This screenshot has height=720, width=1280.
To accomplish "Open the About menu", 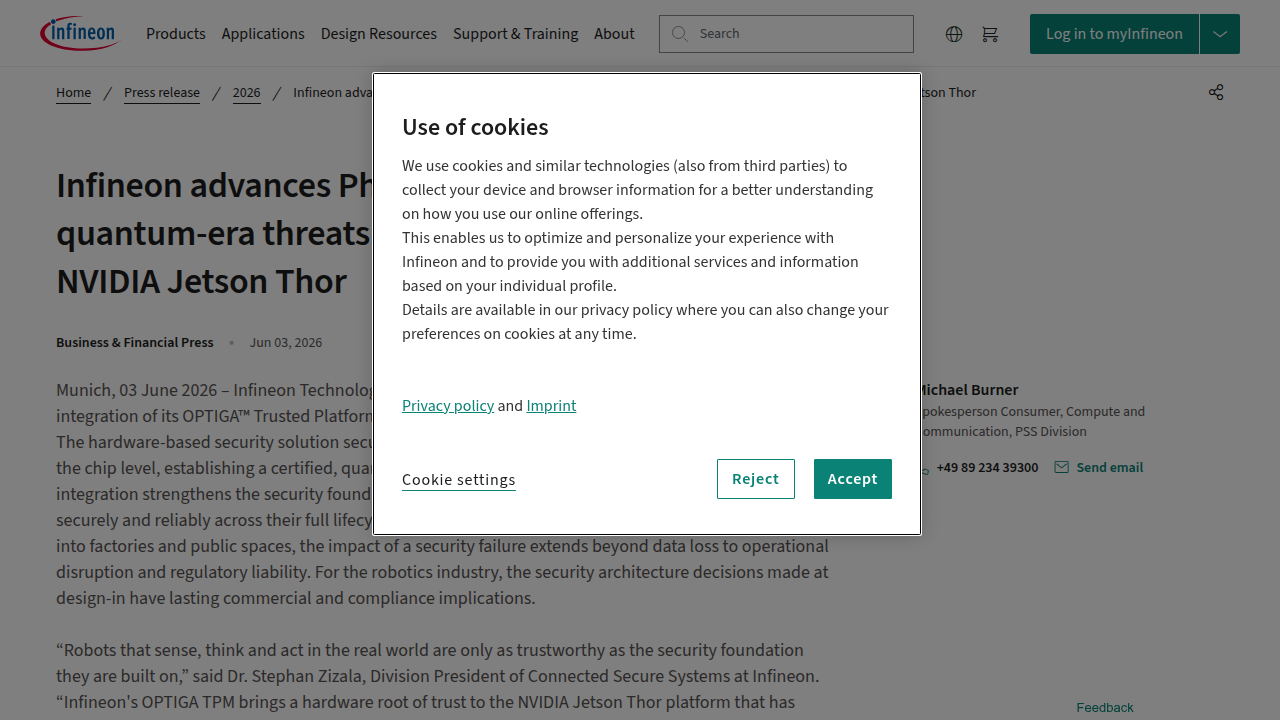I will pos(614,34).
